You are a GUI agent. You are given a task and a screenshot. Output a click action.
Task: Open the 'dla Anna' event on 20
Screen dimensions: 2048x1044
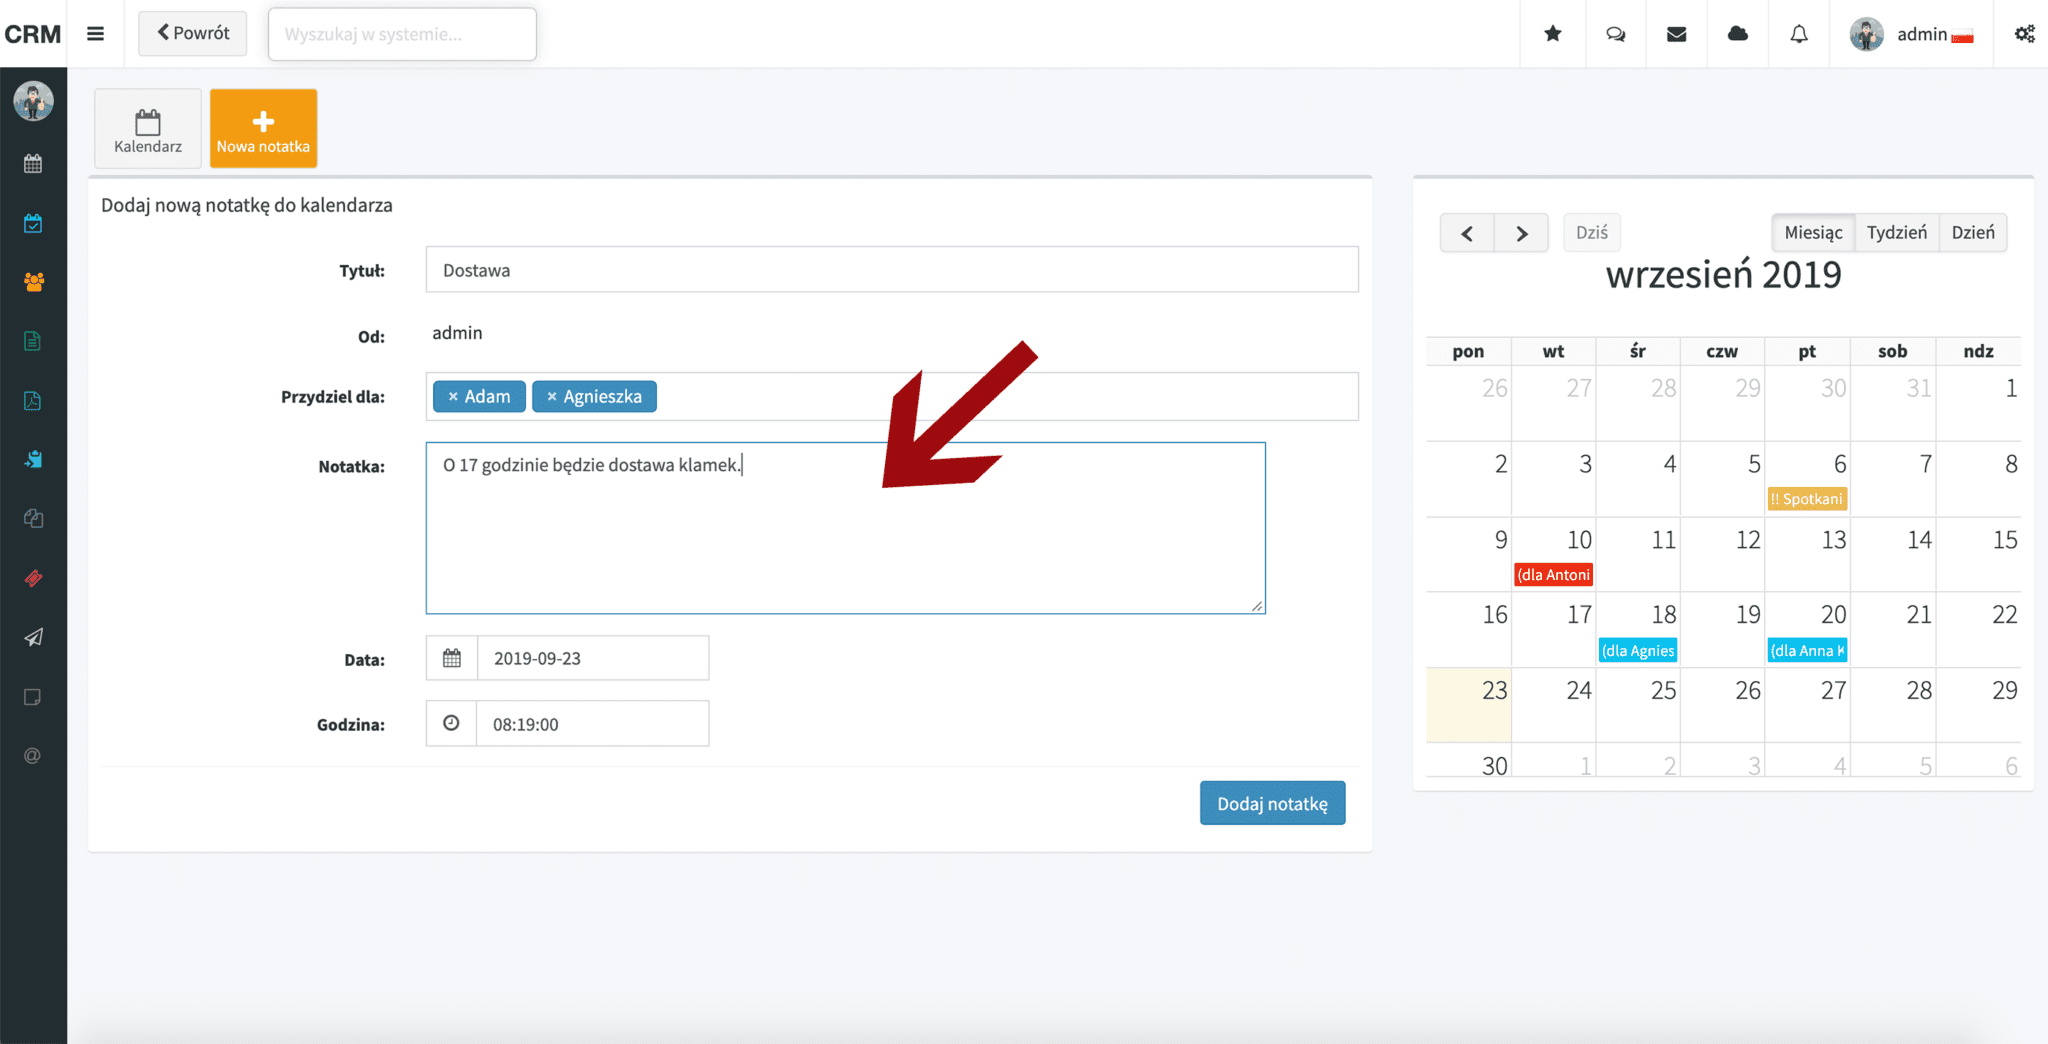(x=1807, y=651)
